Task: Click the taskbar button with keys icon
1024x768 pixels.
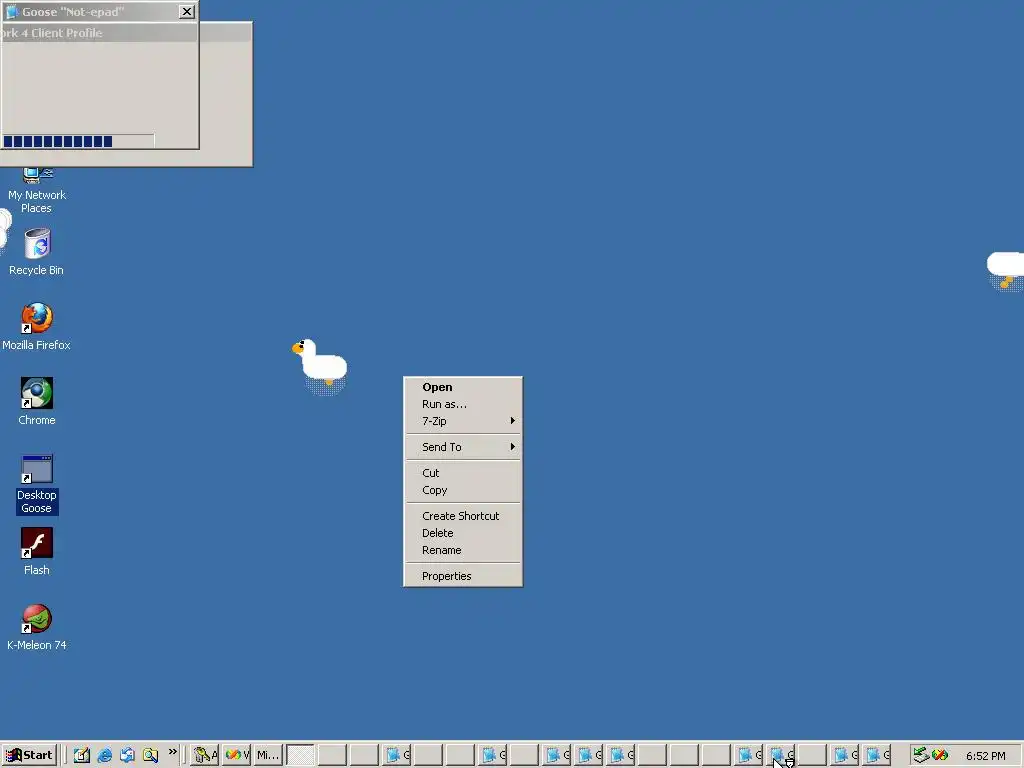Action: (204, 755)
